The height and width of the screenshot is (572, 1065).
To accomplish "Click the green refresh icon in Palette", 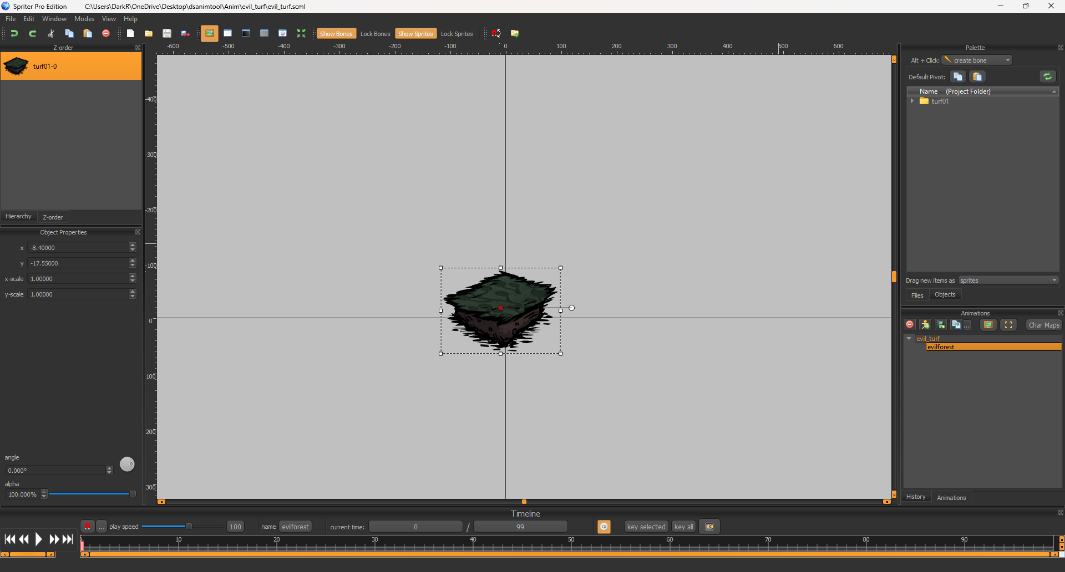I will point(1047,76).
